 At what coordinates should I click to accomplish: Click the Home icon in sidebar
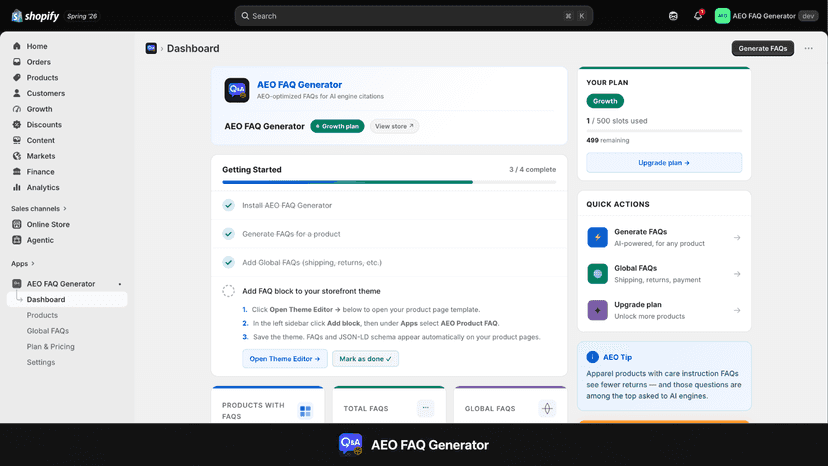(x=17, y=46)
